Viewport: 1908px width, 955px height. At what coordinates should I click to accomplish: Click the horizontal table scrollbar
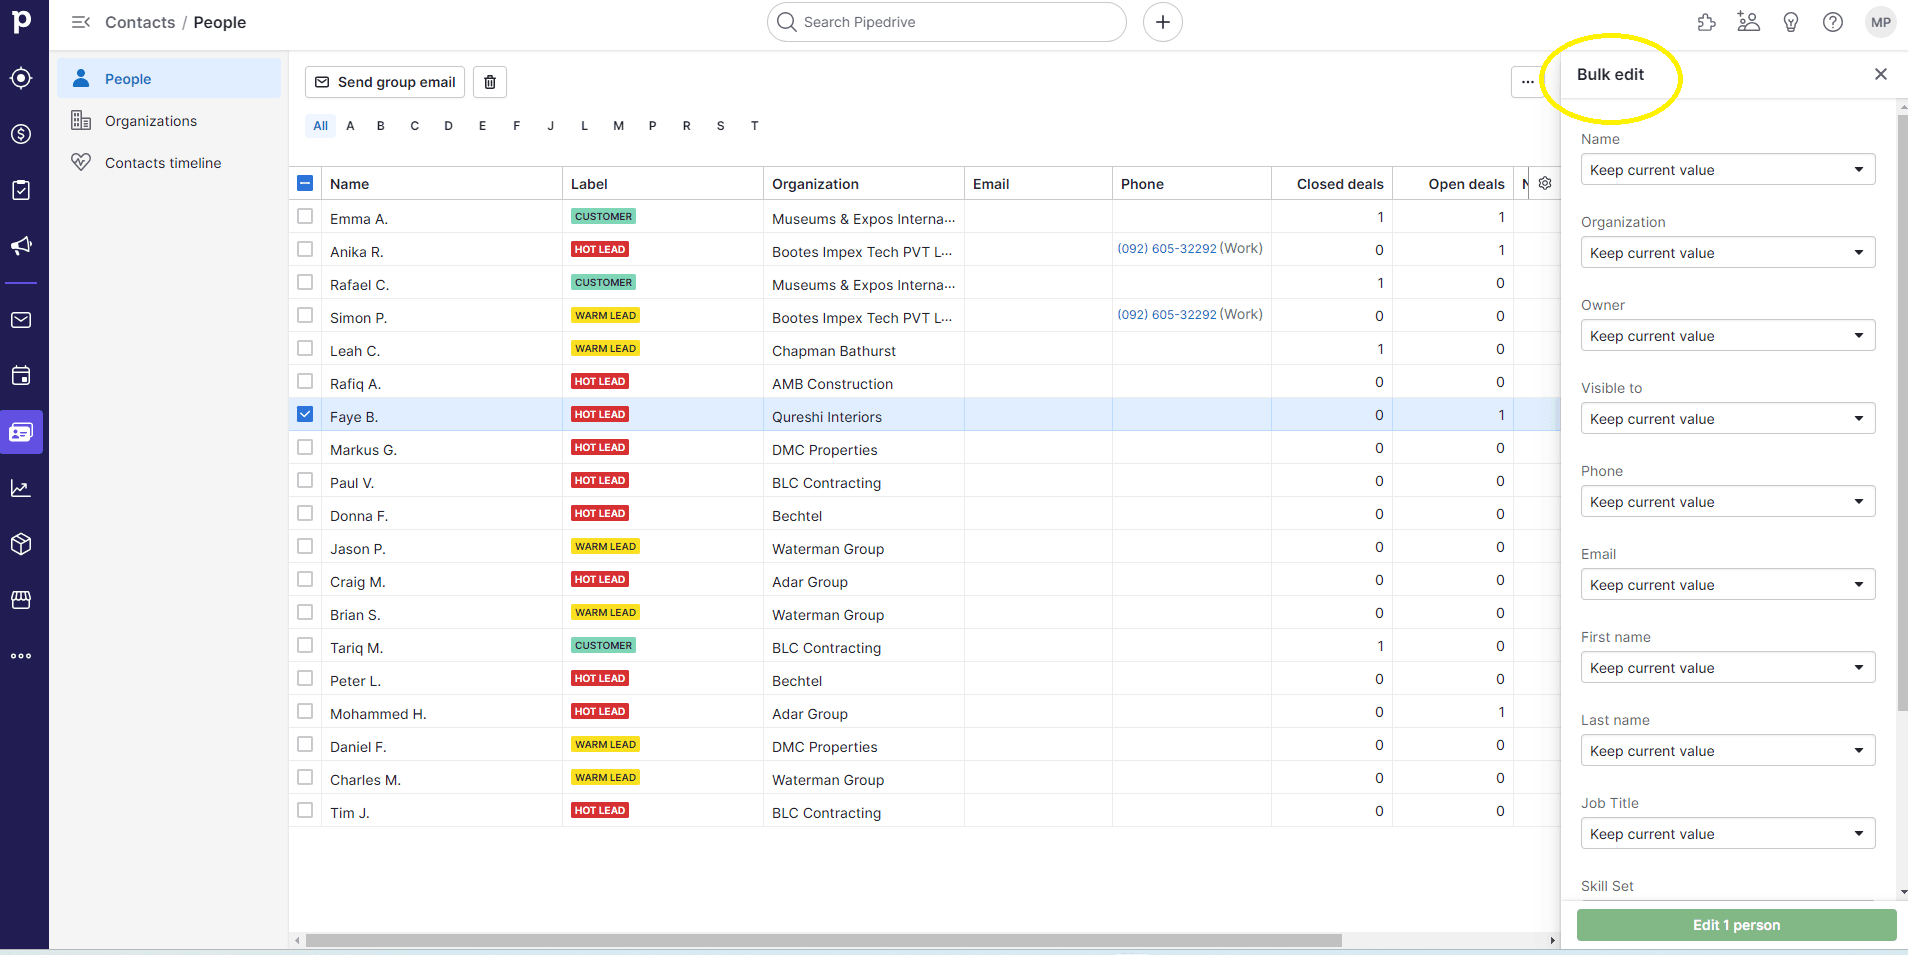823,940
